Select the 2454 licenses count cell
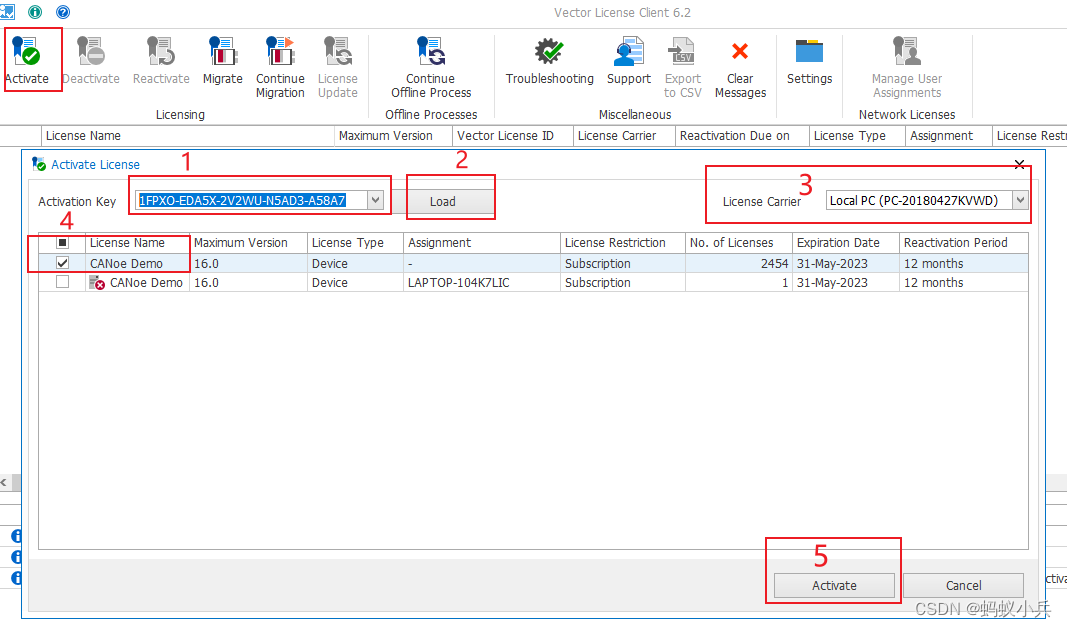1067x627 pixels. [738, 263]
